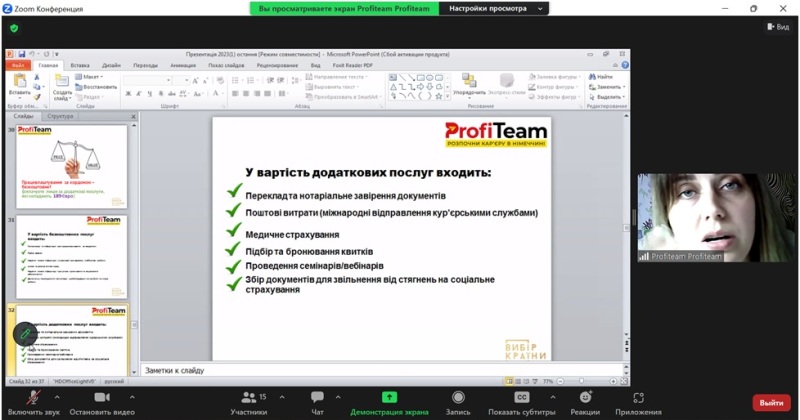800x420 pixels.
Task: Expand chat options arrow
Action: [x=338, y=397]
